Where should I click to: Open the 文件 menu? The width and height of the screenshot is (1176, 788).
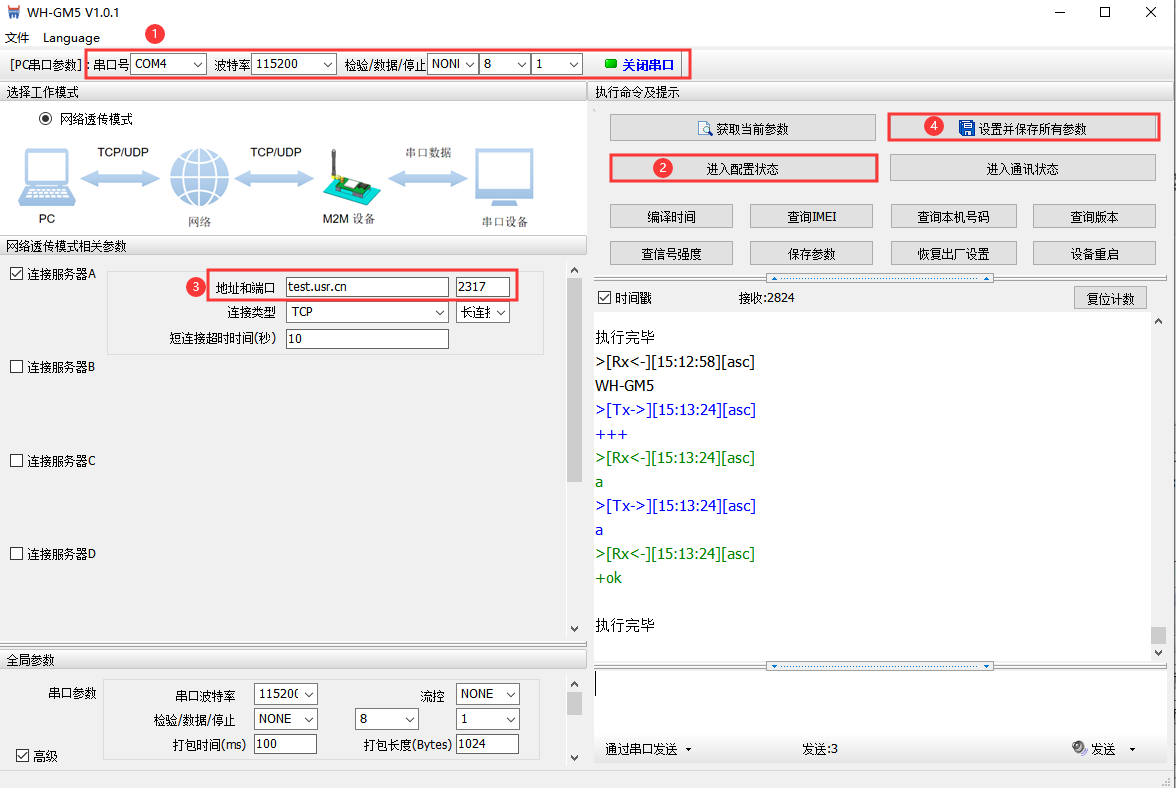[18, 38]
